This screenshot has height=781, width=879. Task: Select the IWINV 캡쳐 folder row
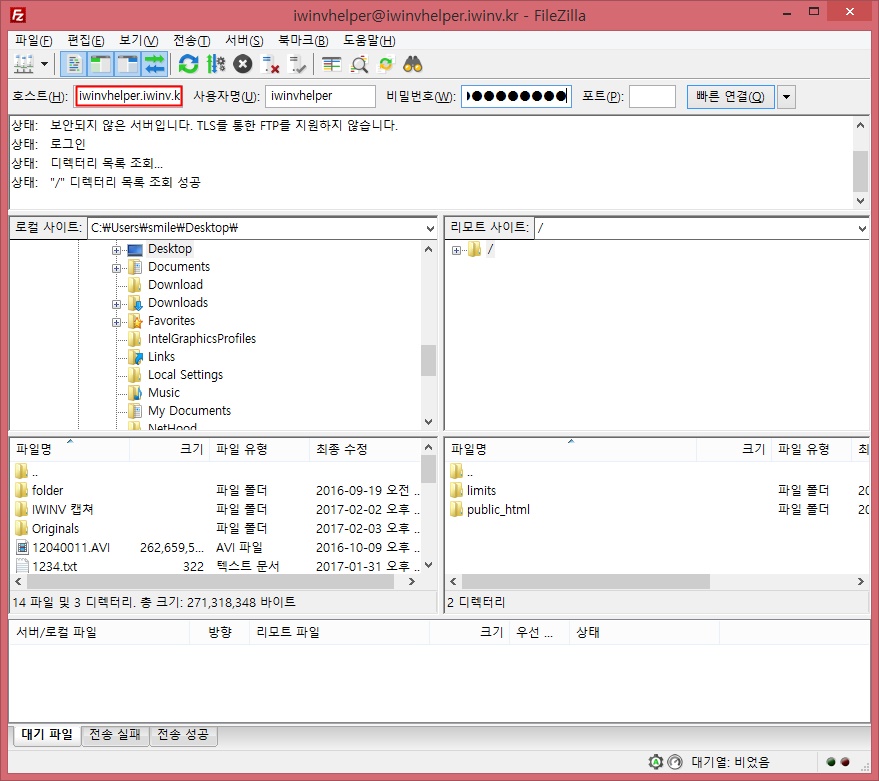pos(216,510)
